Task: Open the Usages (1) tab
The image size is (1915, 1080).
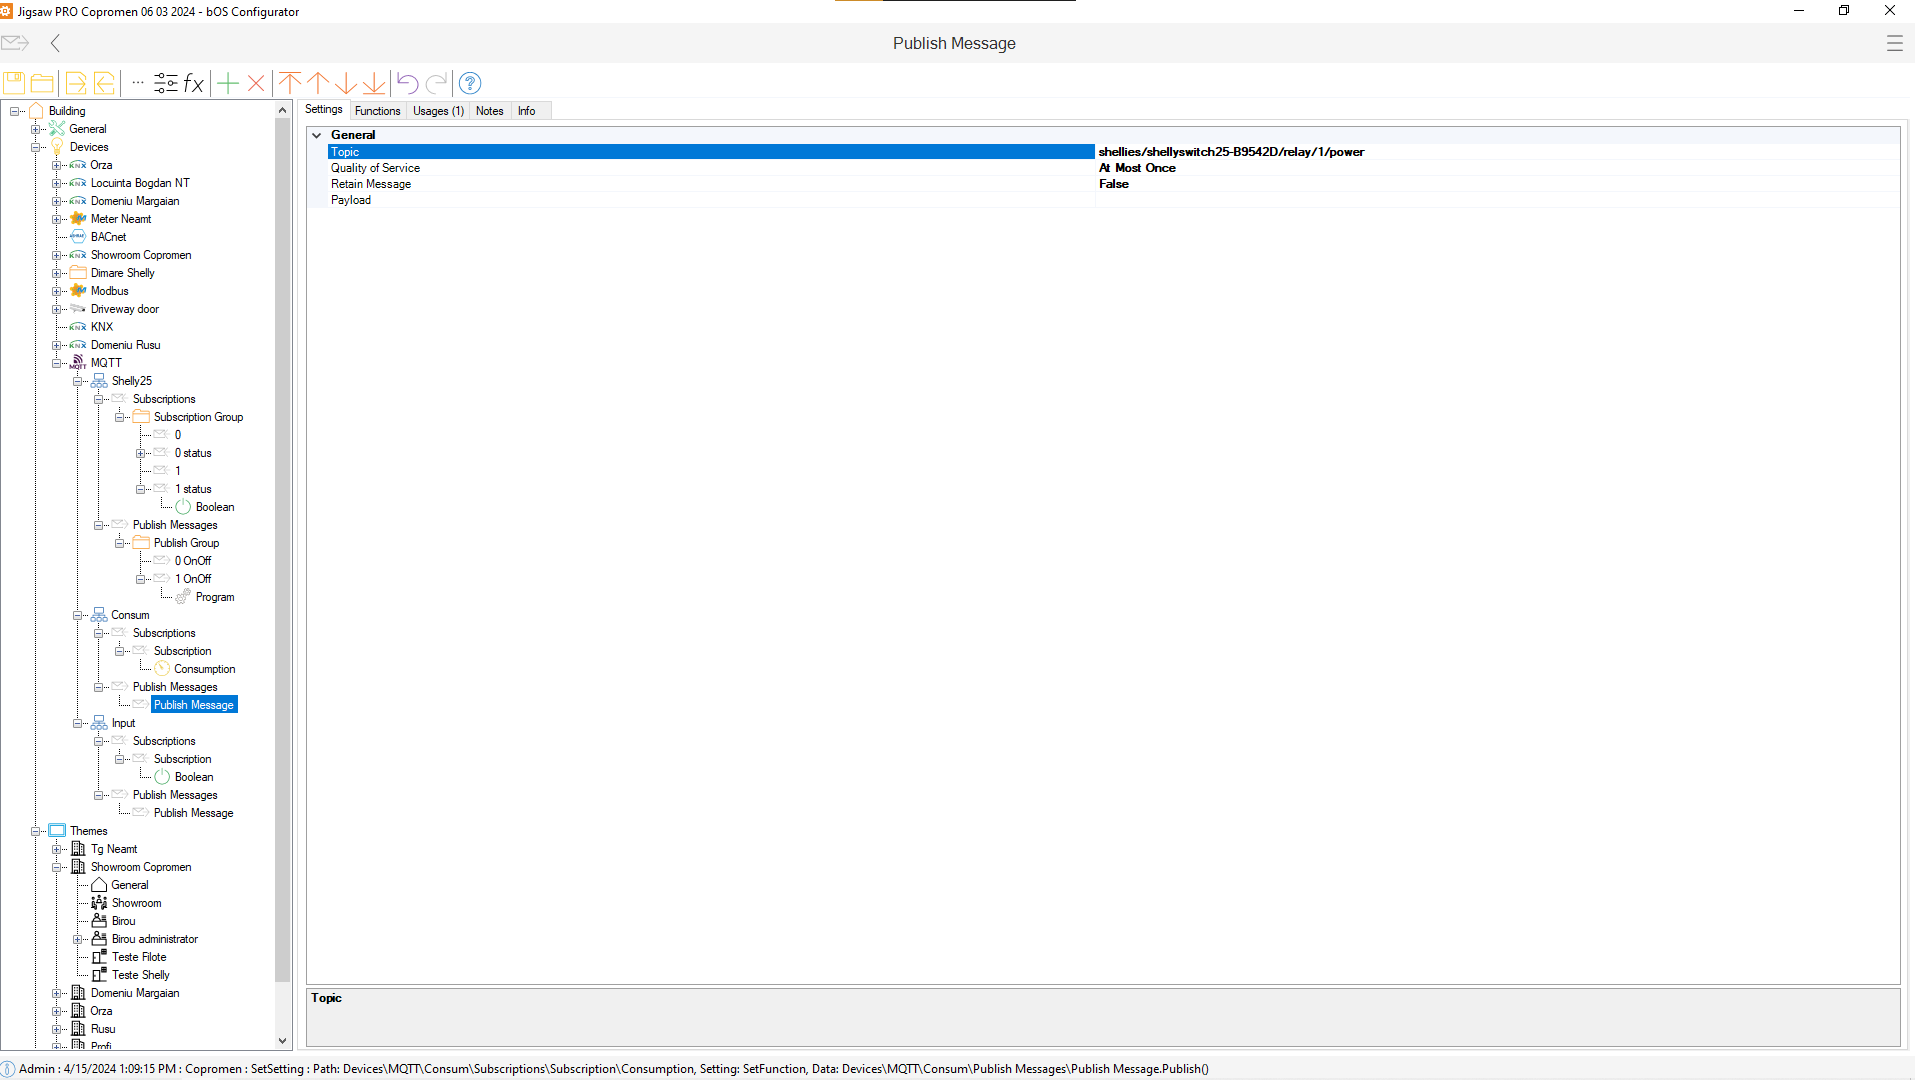Action: coord(438,111)
